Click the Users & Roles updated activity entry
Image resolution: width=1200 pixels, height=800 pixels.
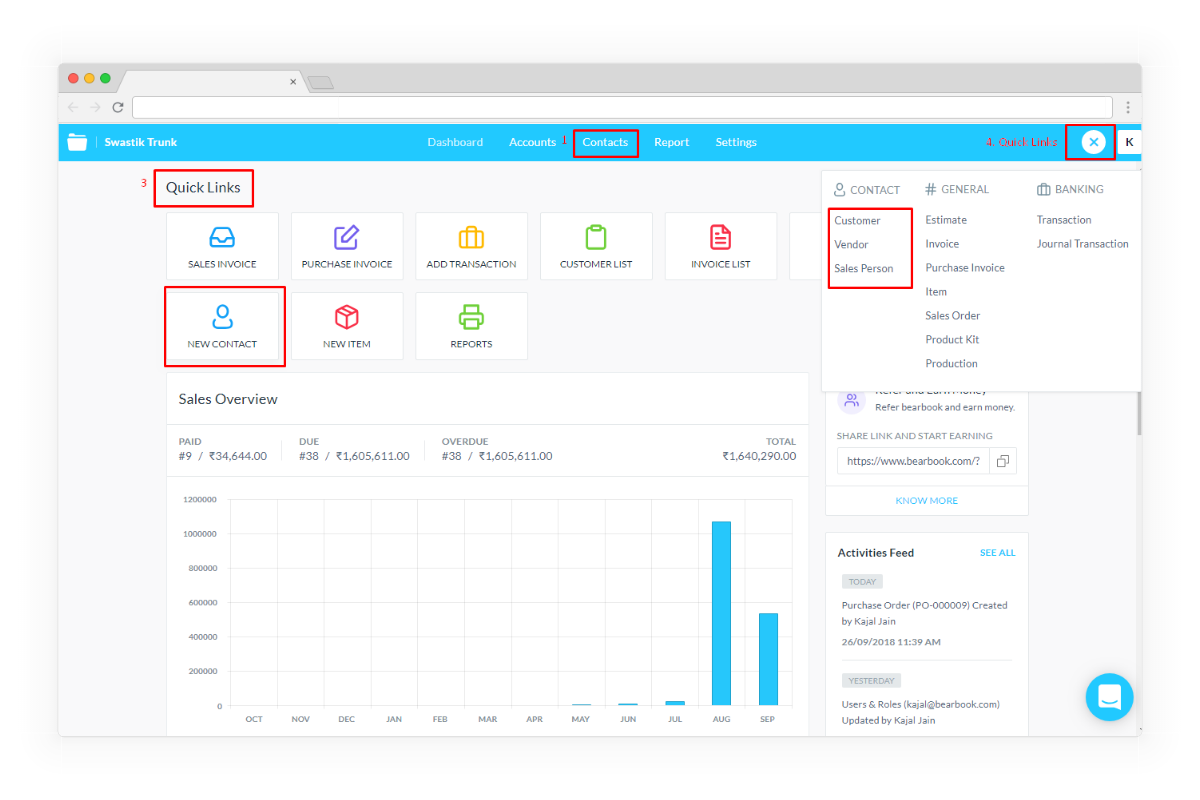(x=921, y=712)
